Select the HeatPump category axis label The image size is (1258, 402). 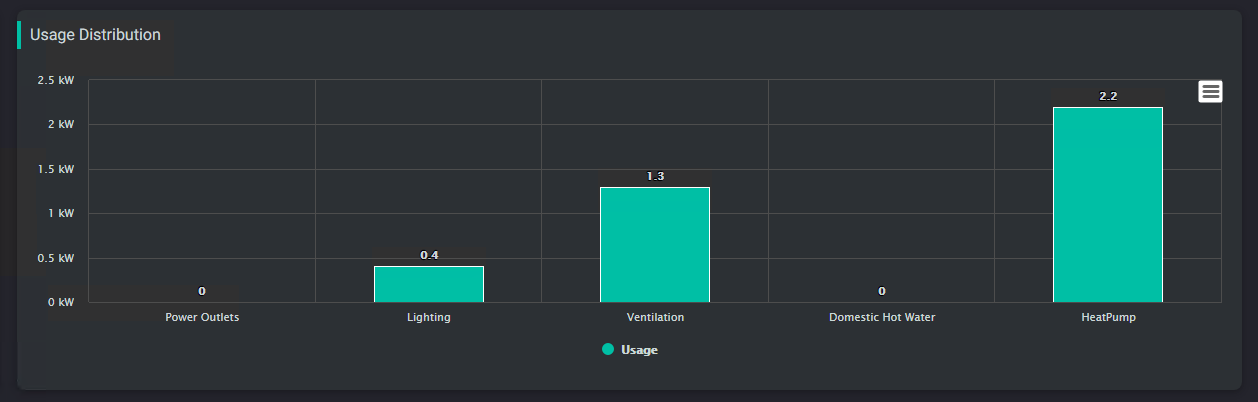tap(1108, 317)
